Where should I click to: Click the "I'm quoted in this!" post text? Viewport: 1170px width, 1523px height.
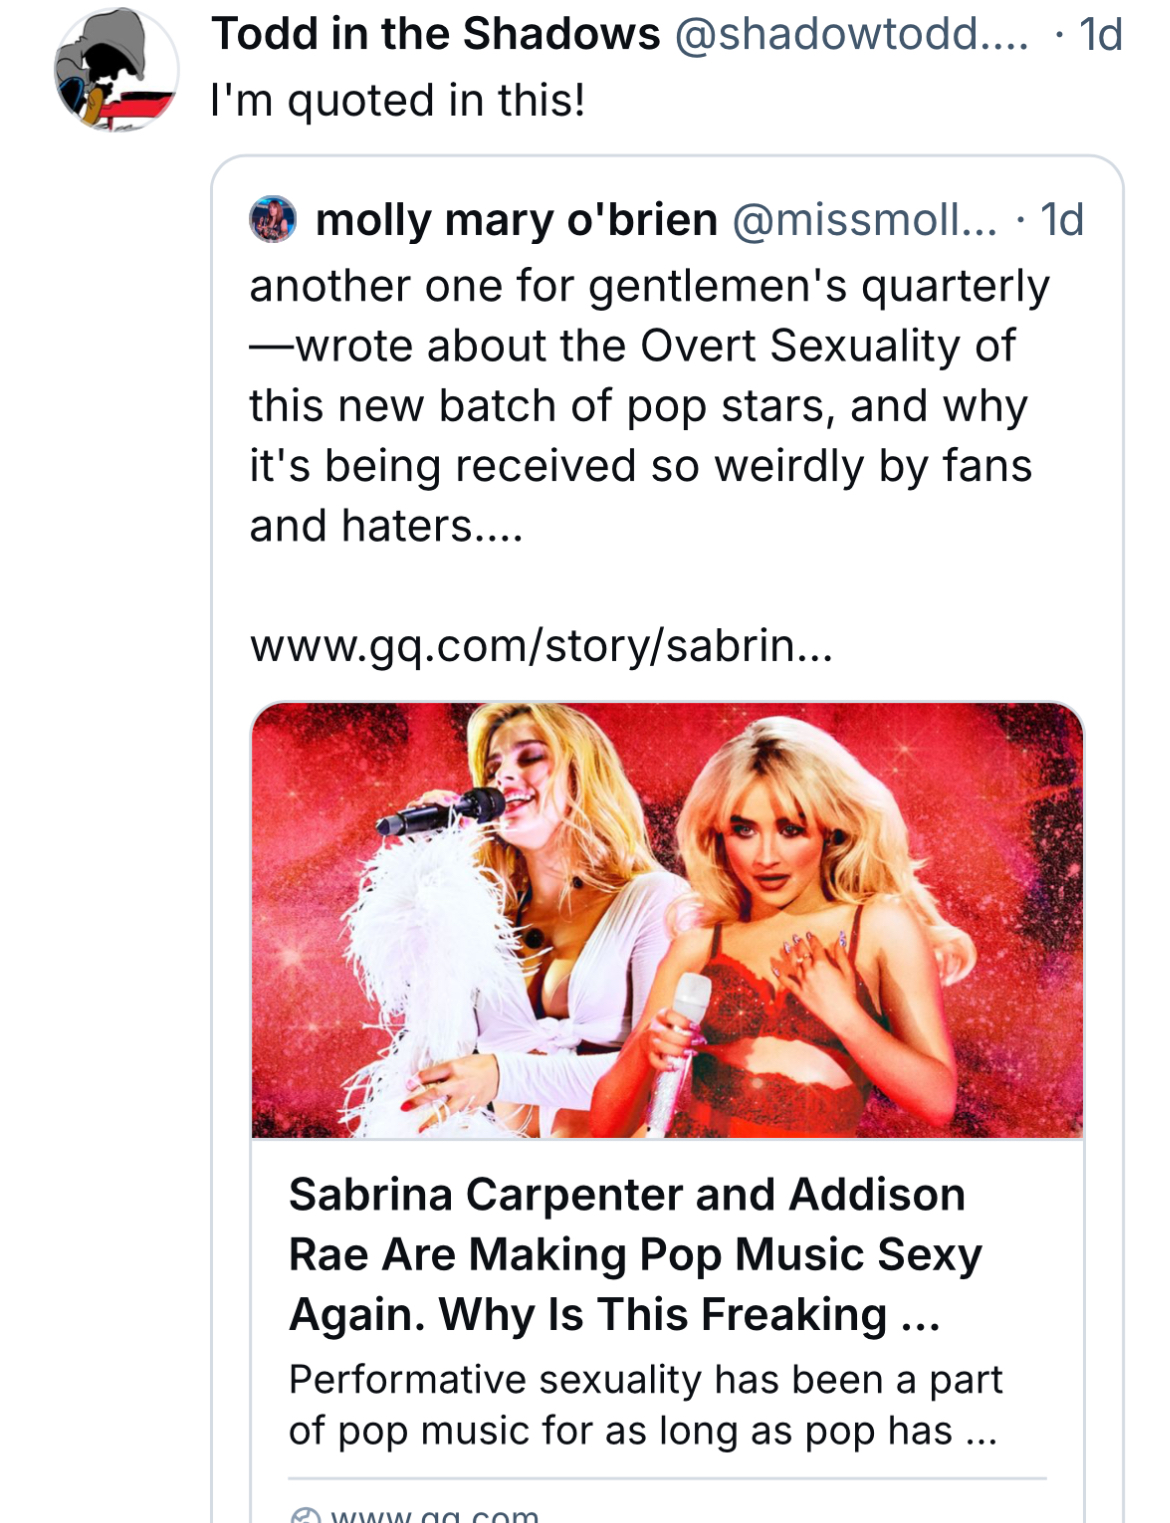click(x=398, y=101)
